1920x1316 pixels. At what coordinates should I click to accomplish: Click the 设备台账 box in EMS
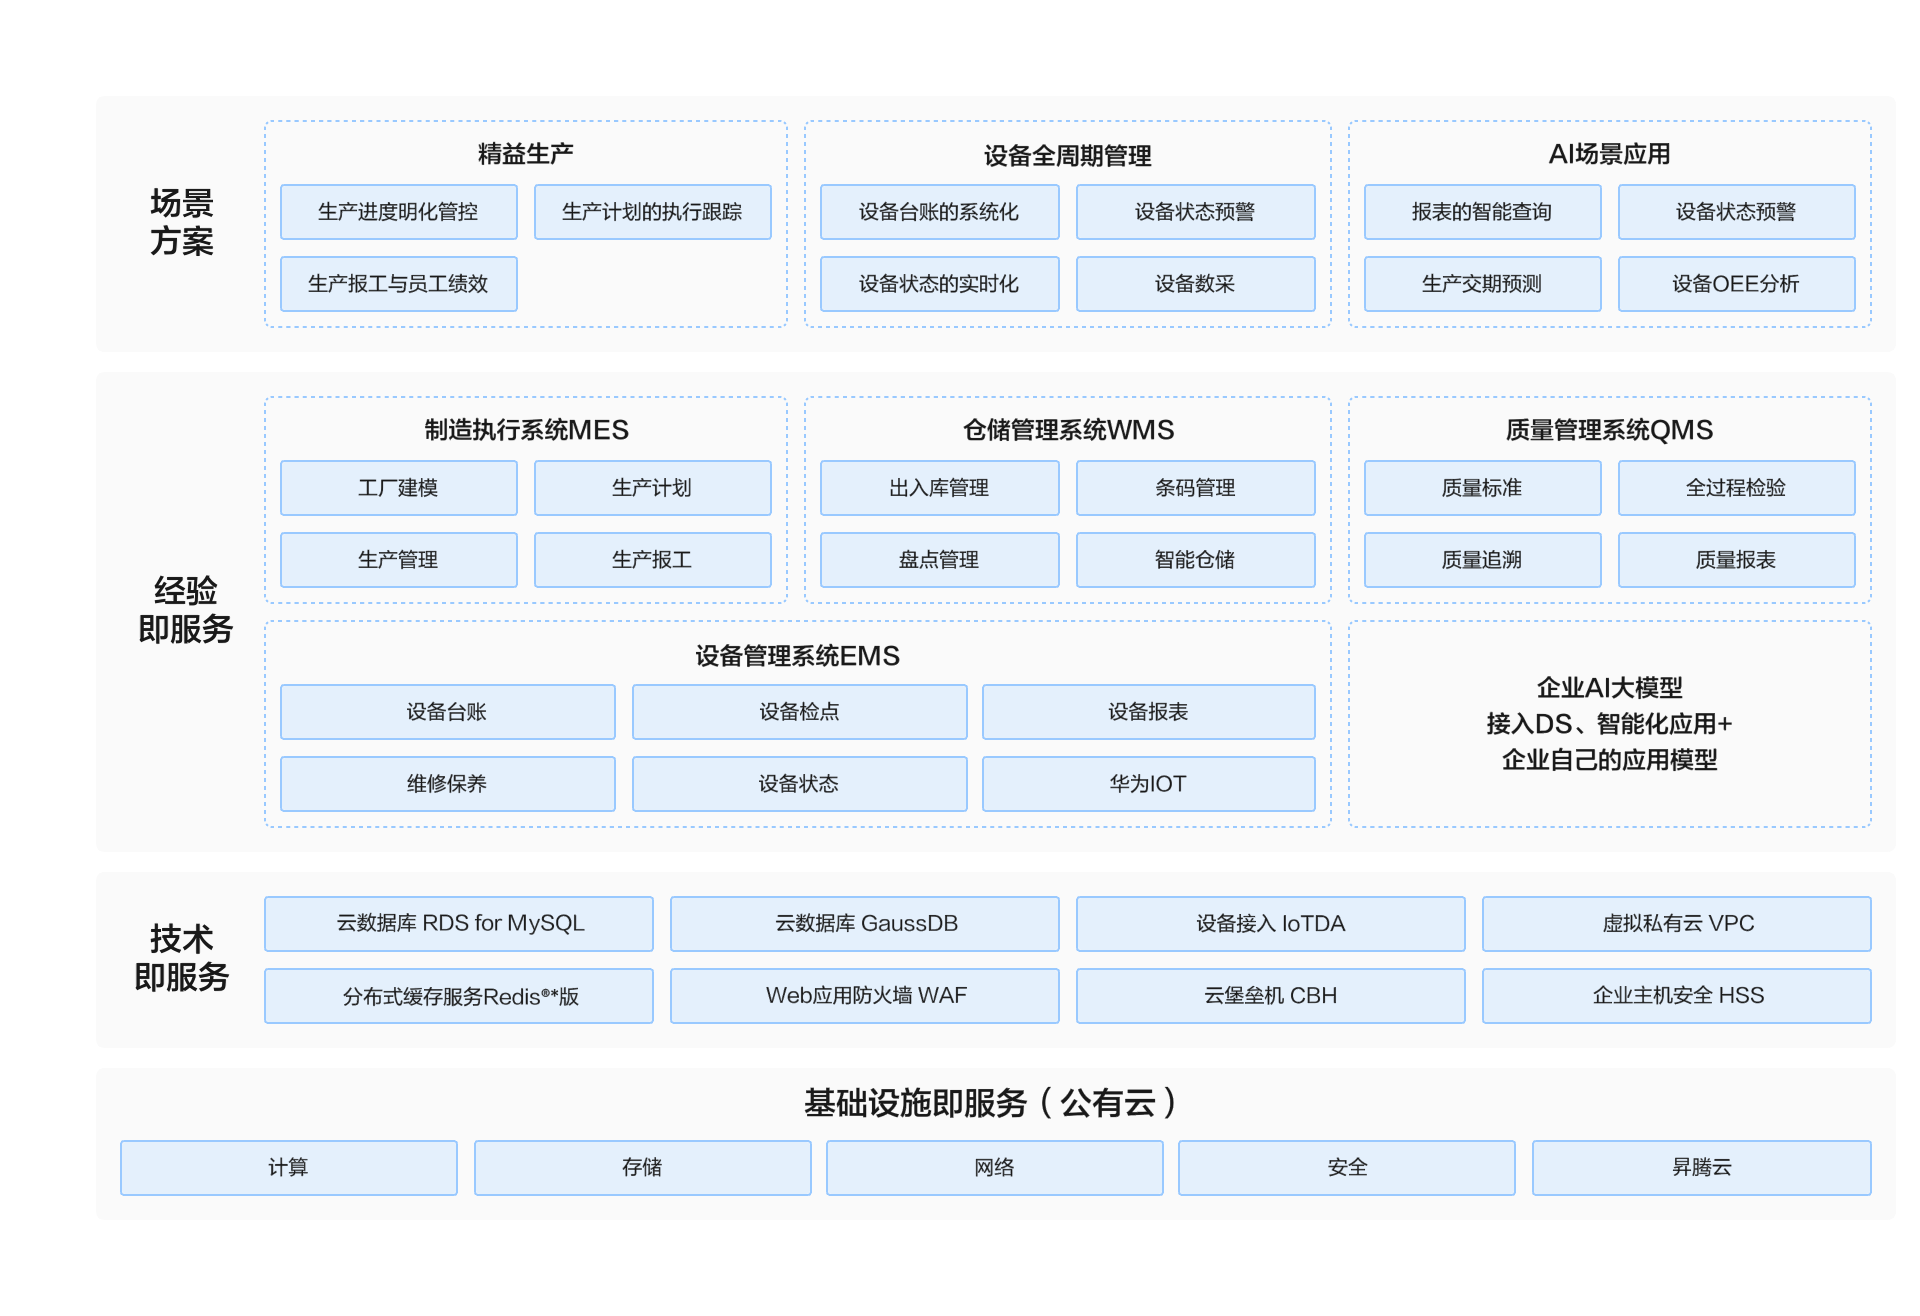(x=447, y=712)
